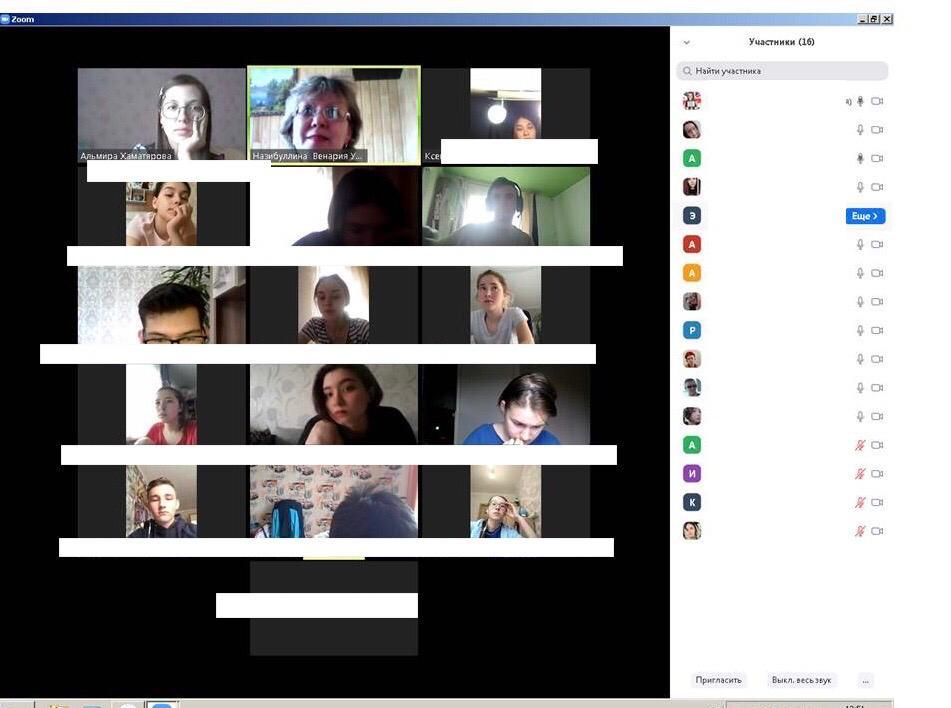Unmute the dark К participant's crossed-out microphone

point(859,503)
